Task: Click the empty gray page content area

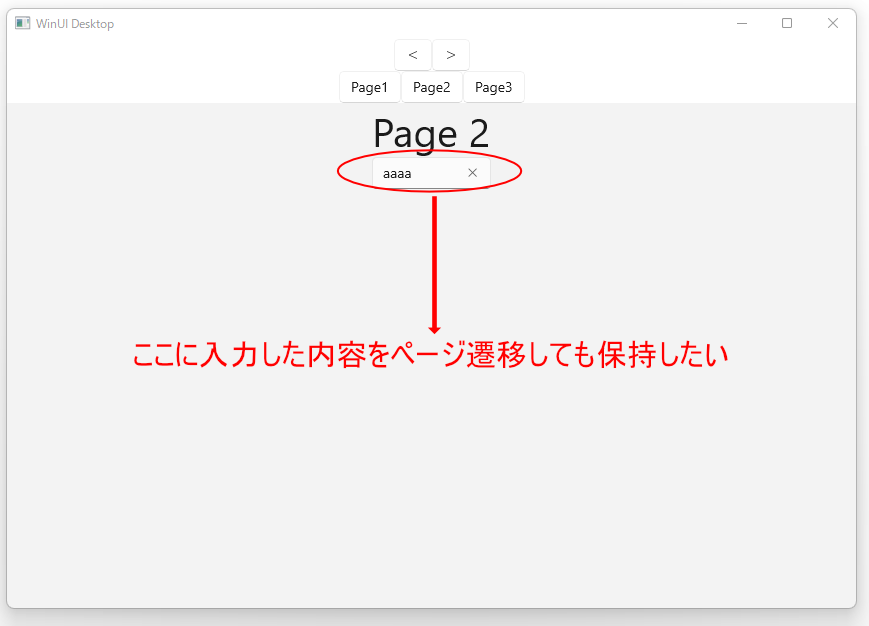Action: 431,488
